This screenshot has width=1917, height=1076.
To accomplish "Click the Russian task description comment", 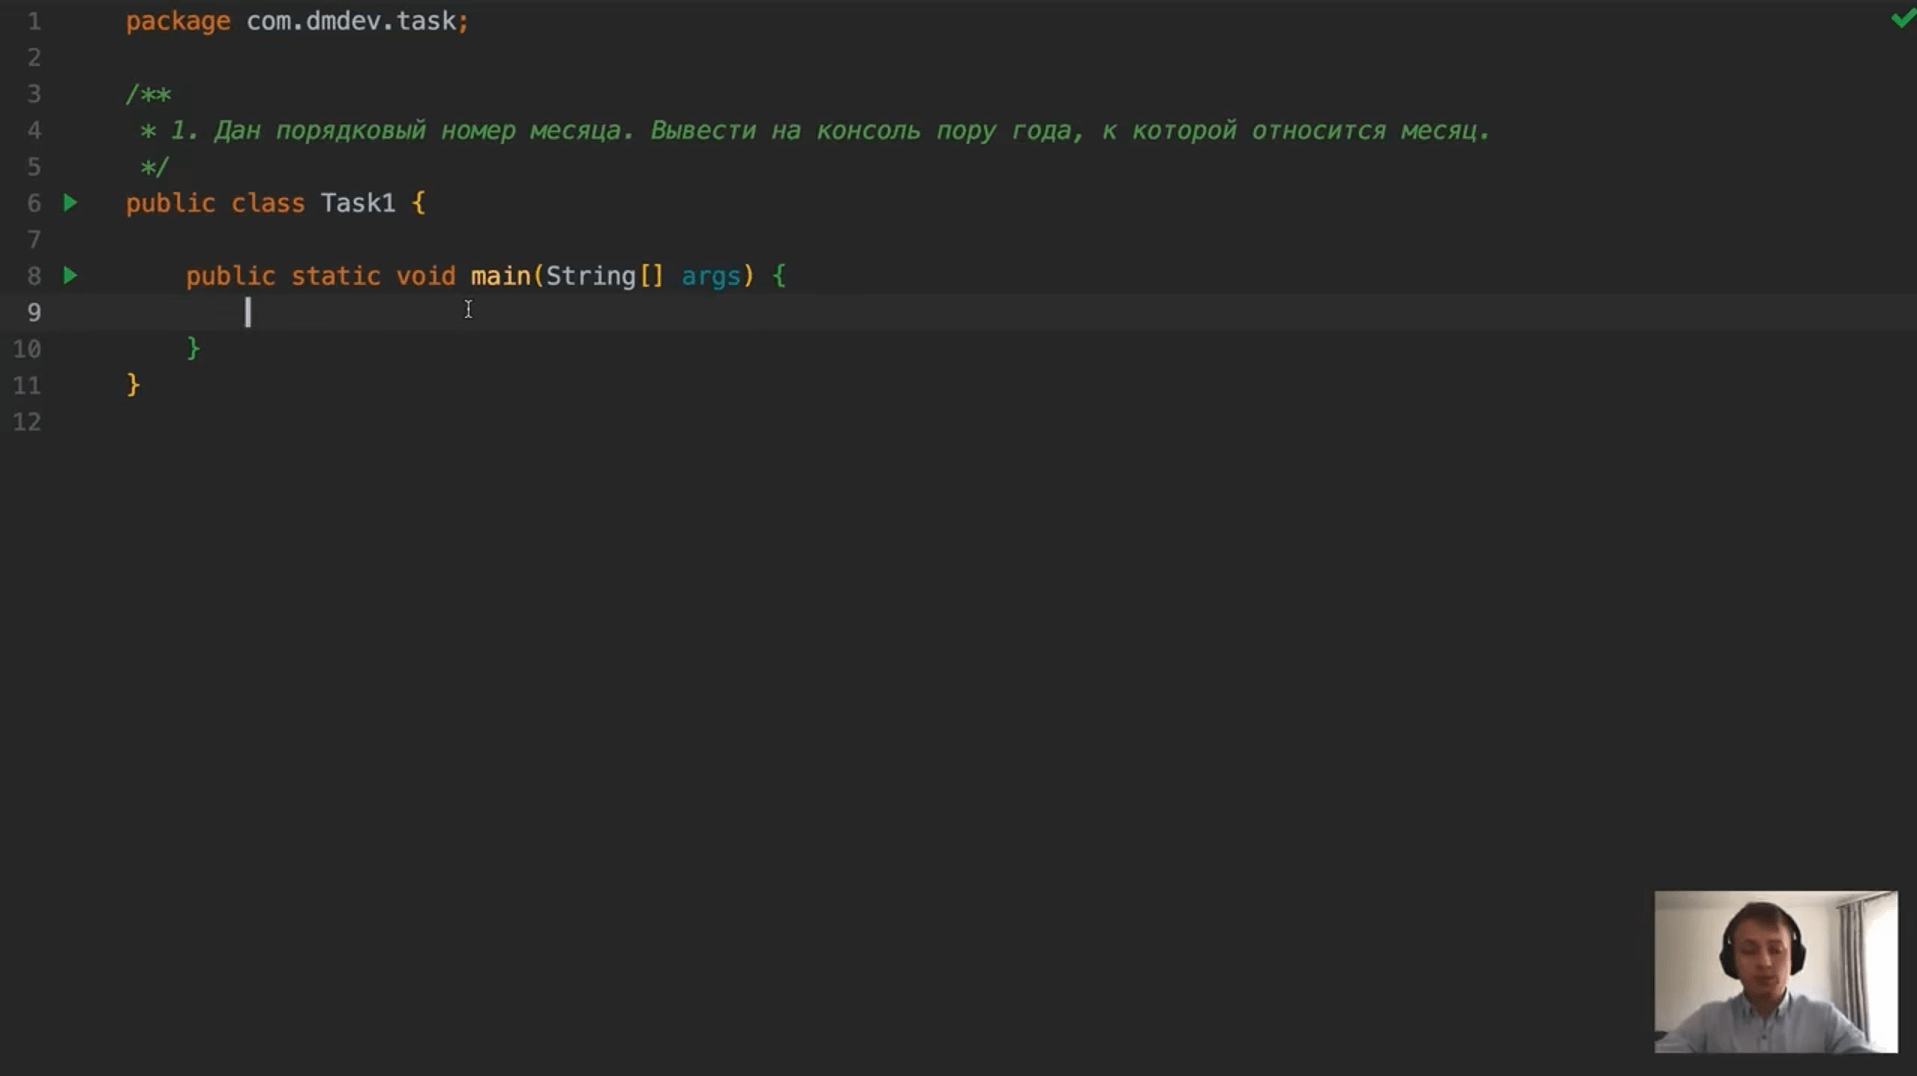I will pyautogui.click(x=830, y=131).
